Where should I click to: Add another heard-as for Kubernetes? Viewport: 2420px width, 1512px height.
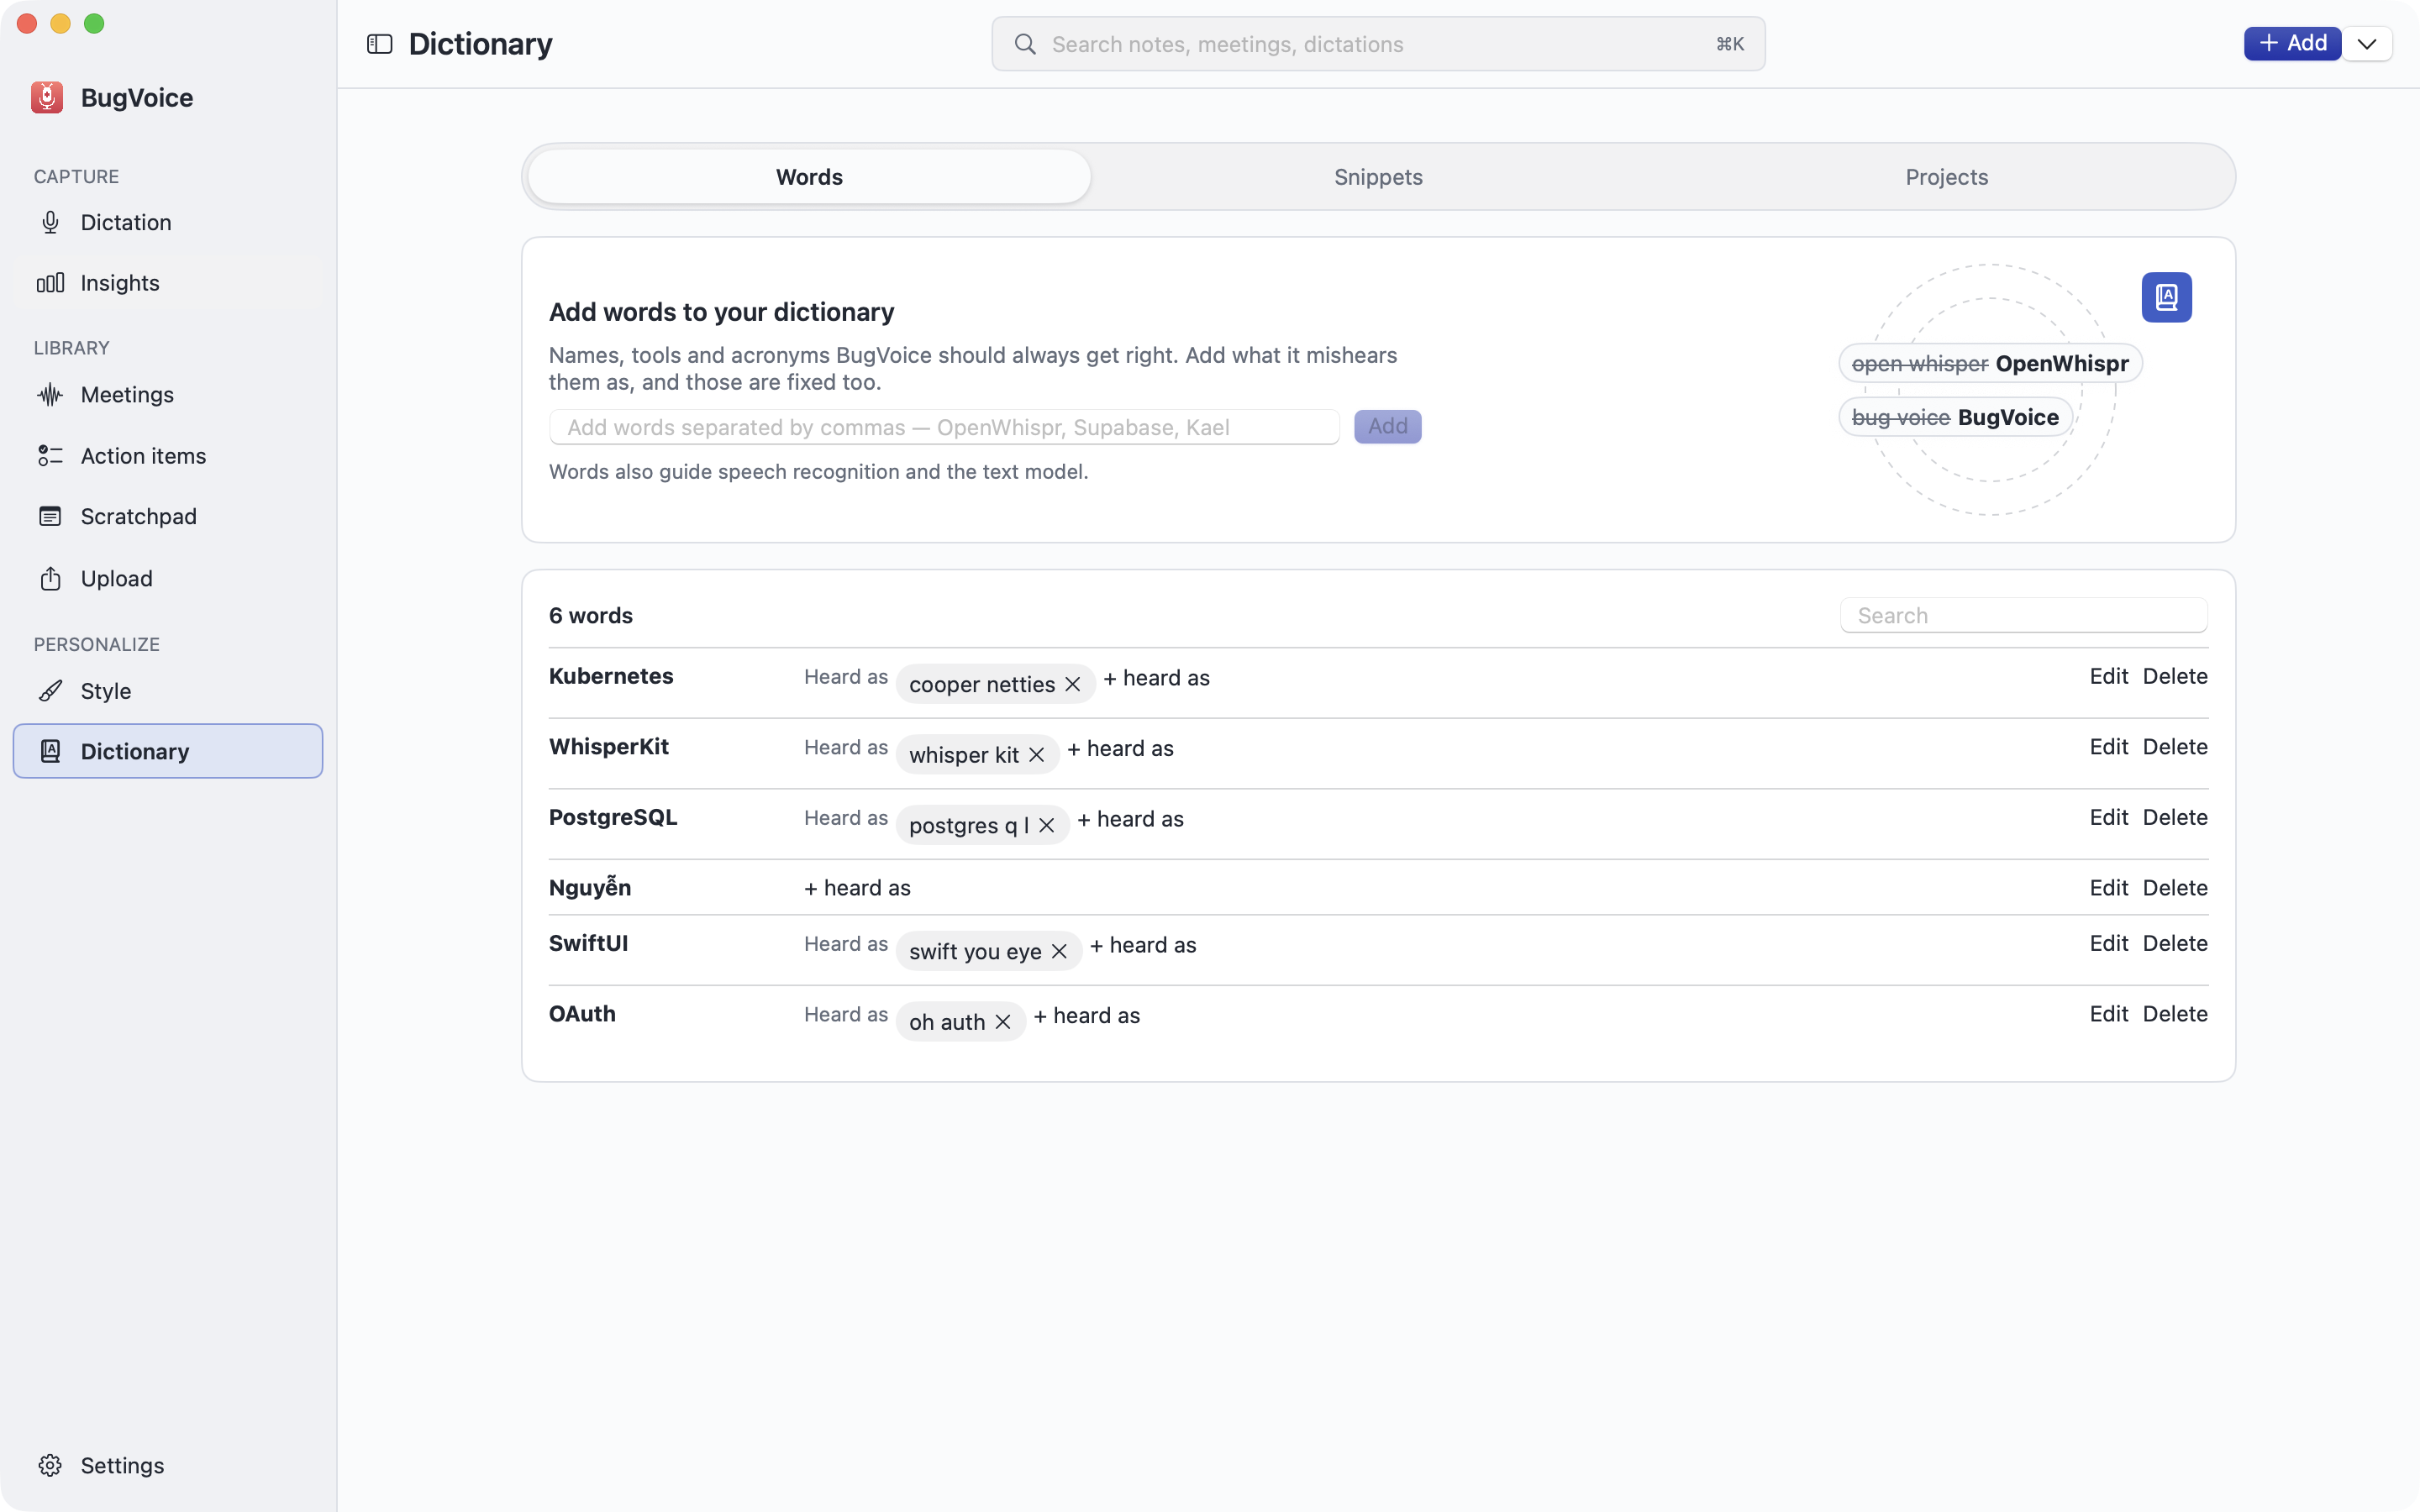1156,678
